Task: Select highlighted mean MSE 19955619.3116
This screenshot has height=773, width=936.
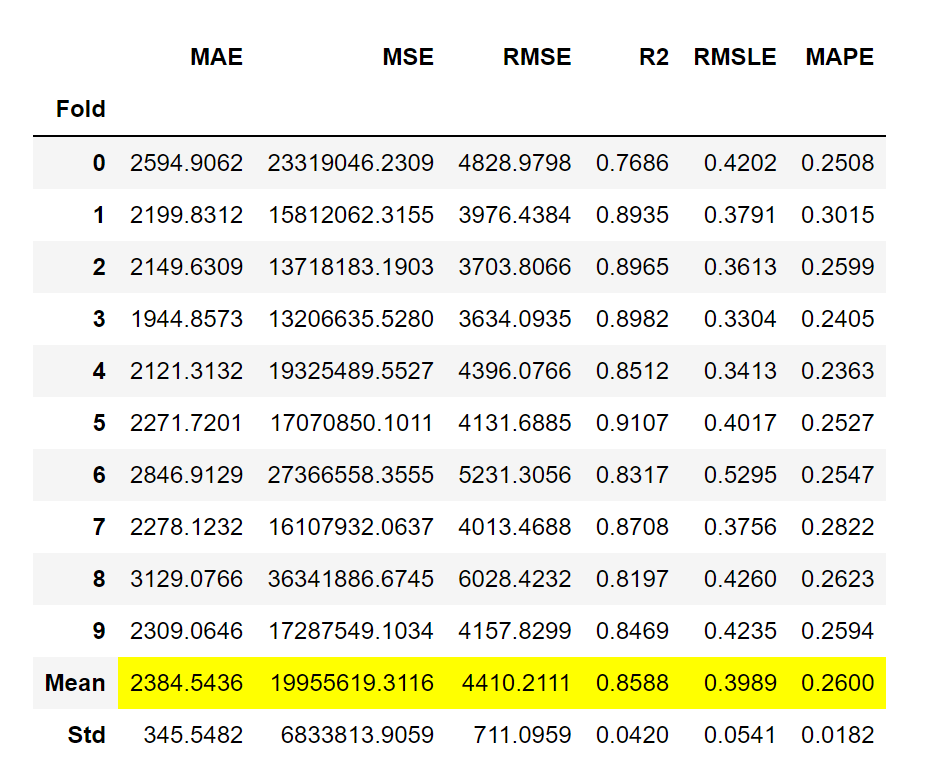Action: 352,683
